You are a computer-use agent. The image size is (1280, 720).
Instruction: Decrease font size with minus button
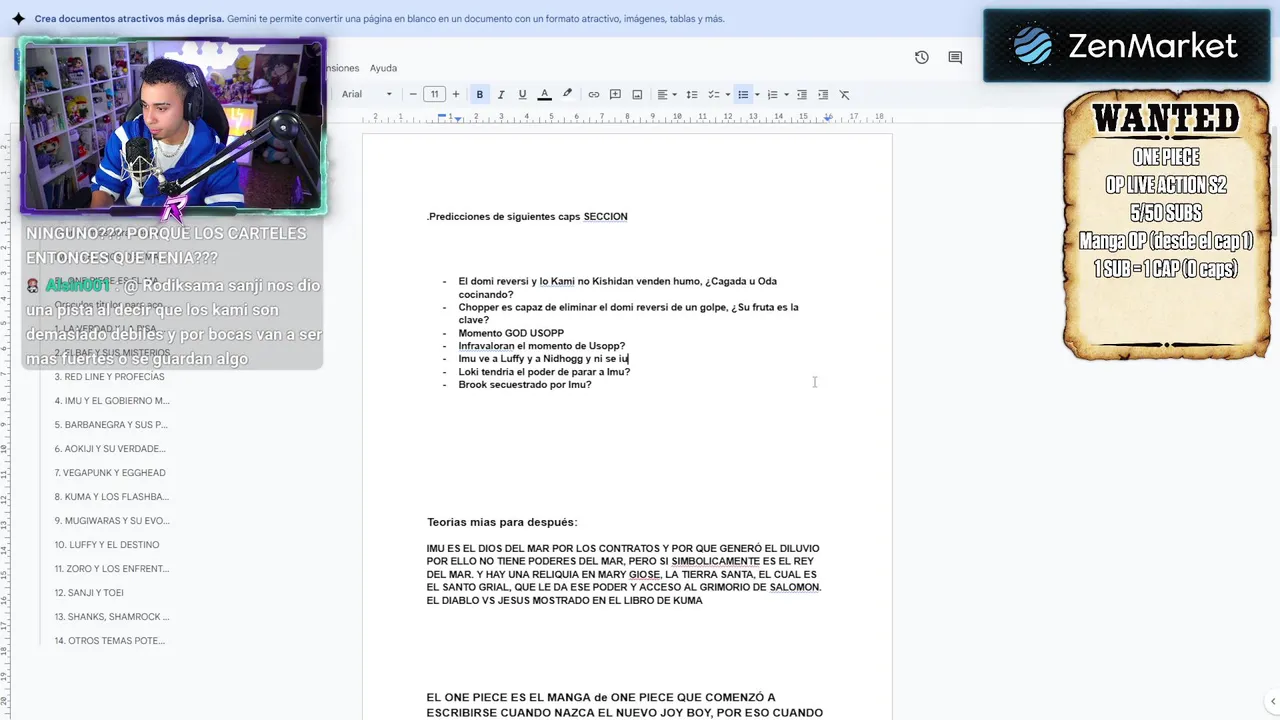click(413, 94)
